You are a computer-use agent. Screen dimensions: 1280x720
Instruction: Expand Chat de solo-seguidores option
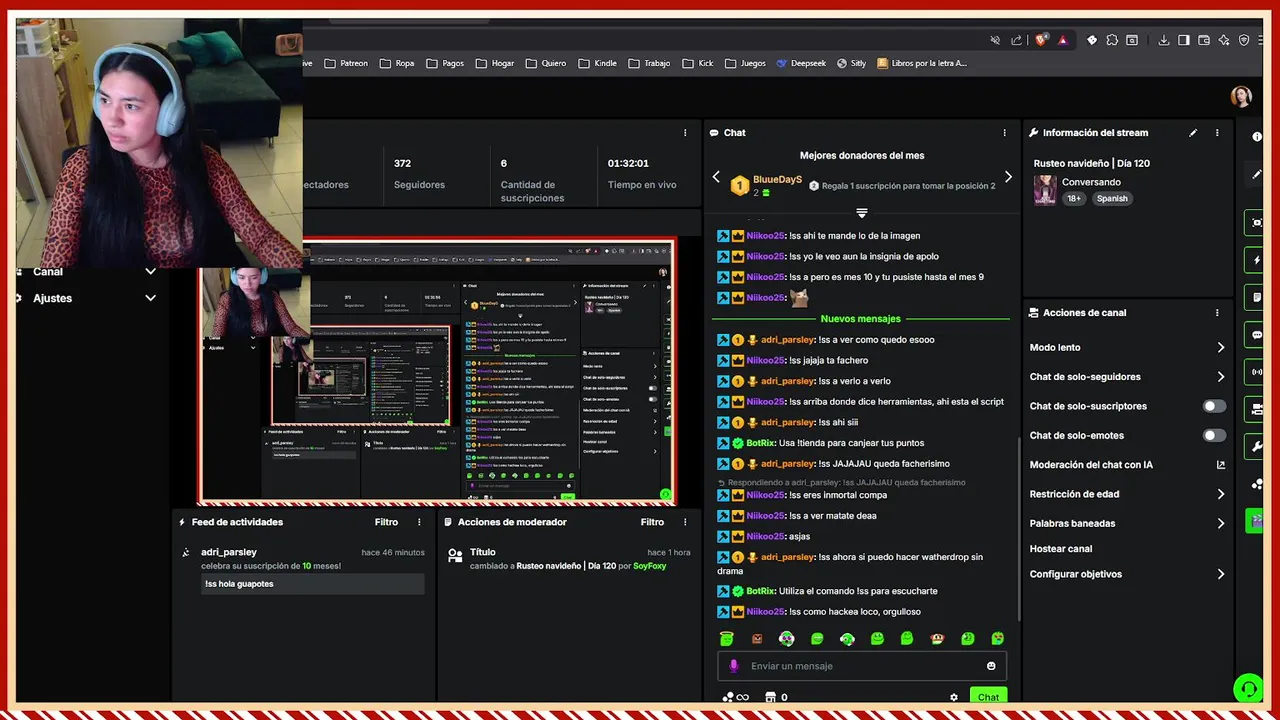1127,377
